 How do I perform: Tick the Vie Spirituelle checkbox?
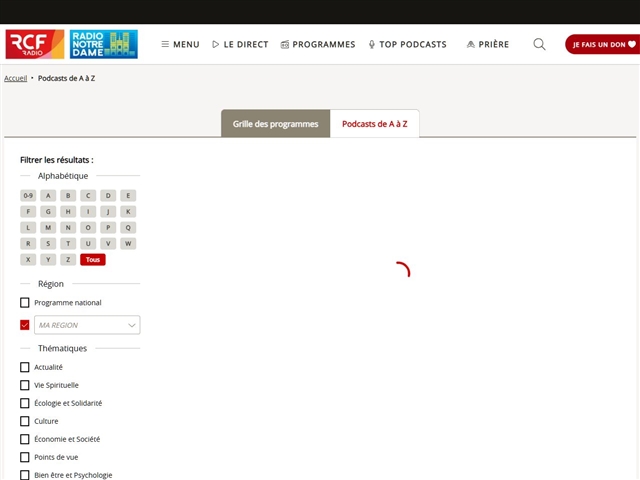coord(25,385)
